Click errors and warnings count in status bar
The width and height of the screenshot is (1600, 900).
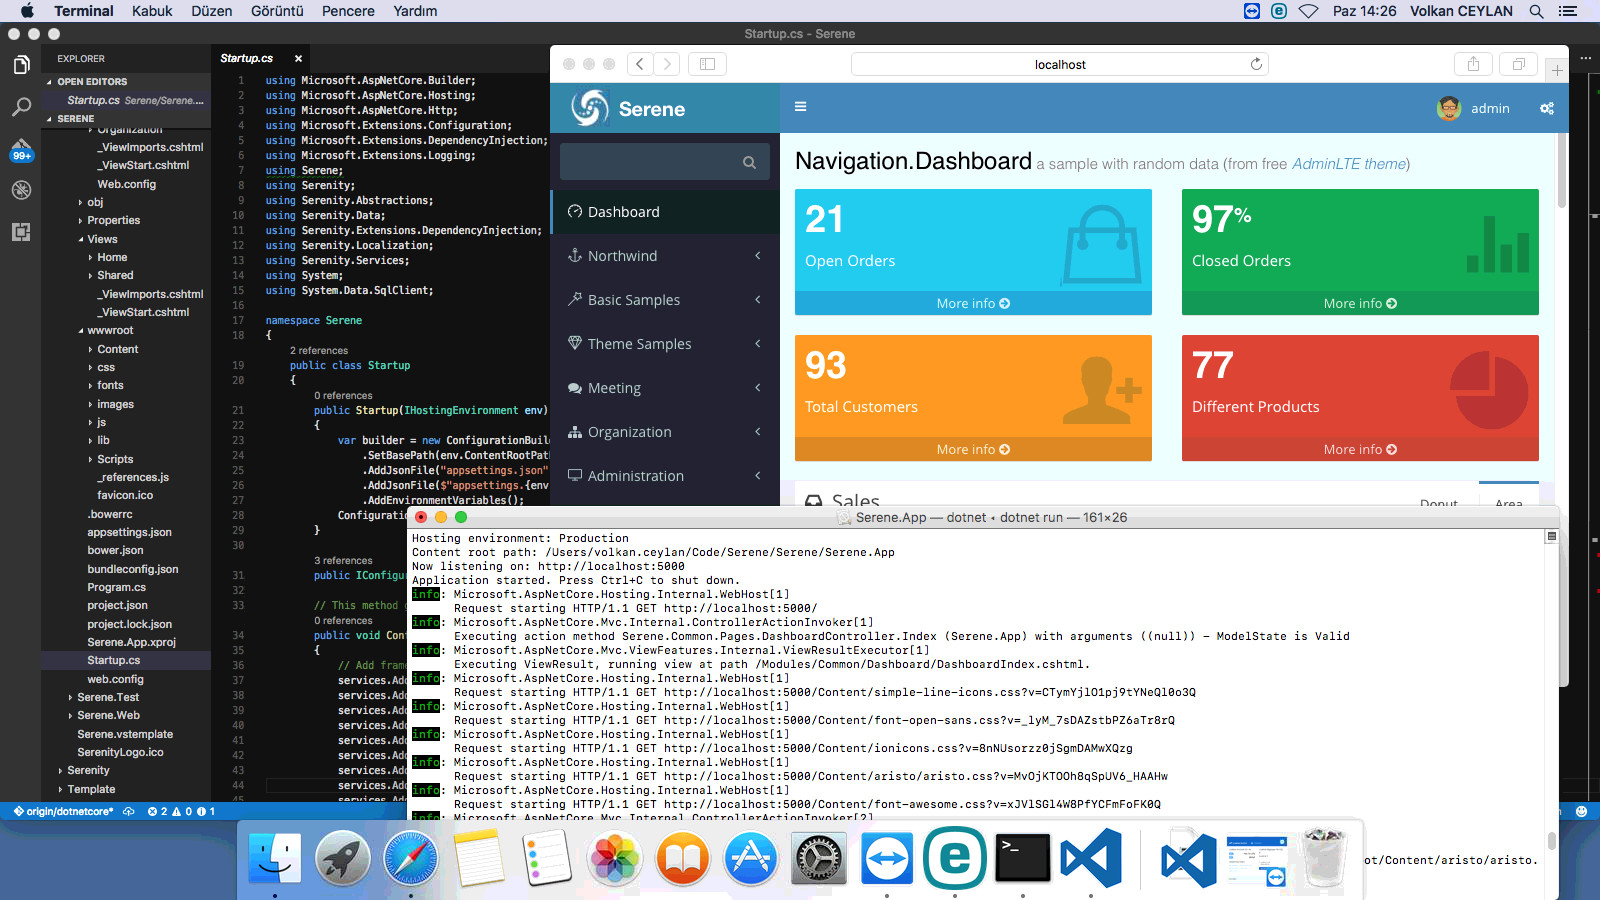[x=181, y=811]
